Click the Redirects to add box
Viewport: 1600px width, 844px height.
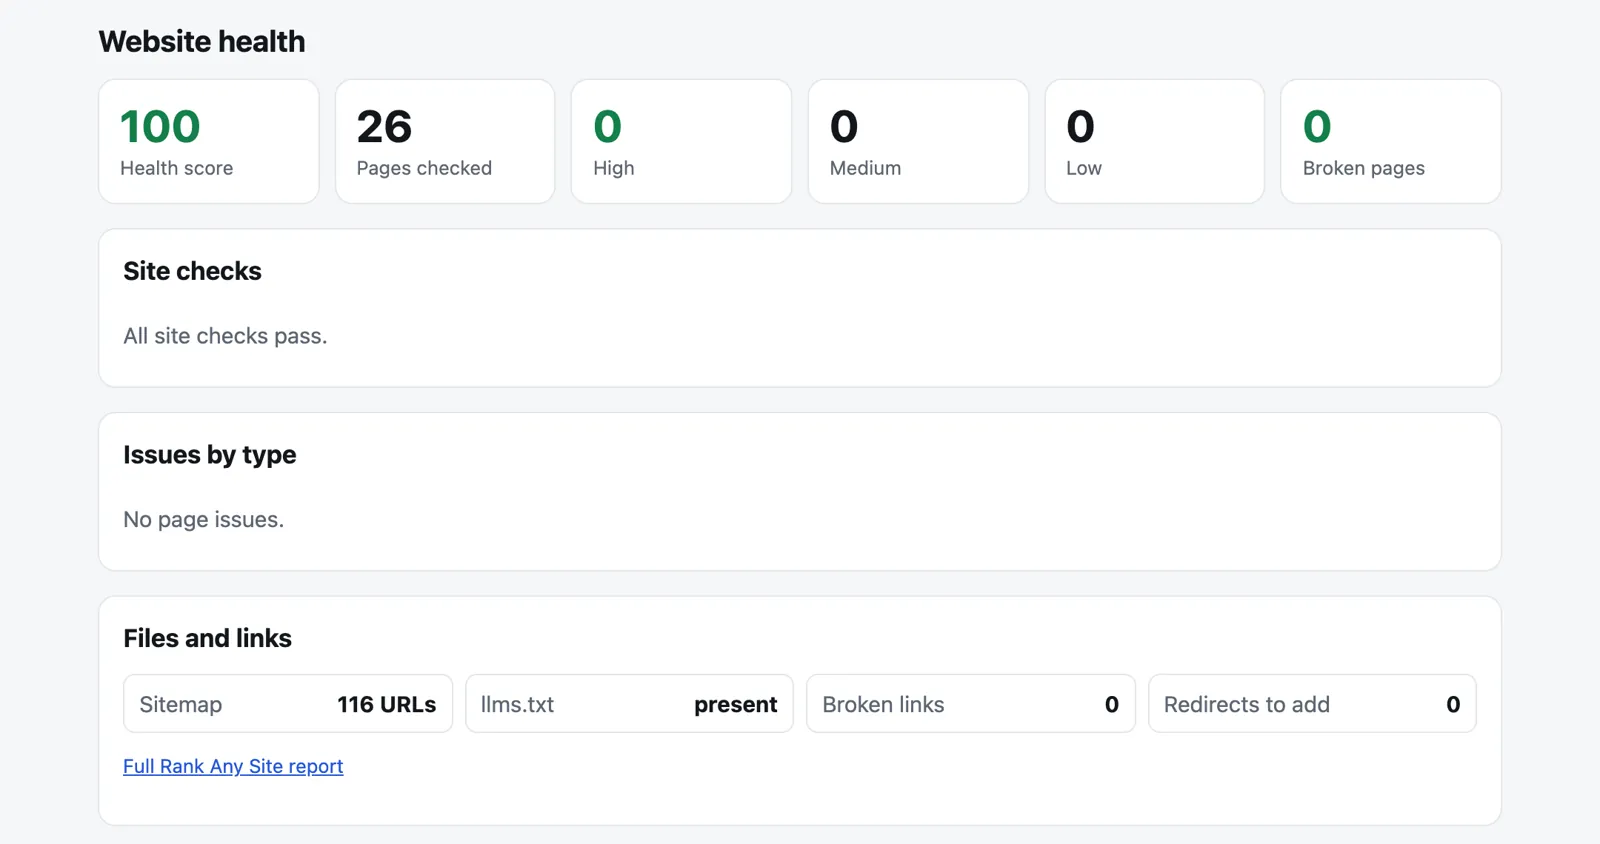(x=1312, y=704)
